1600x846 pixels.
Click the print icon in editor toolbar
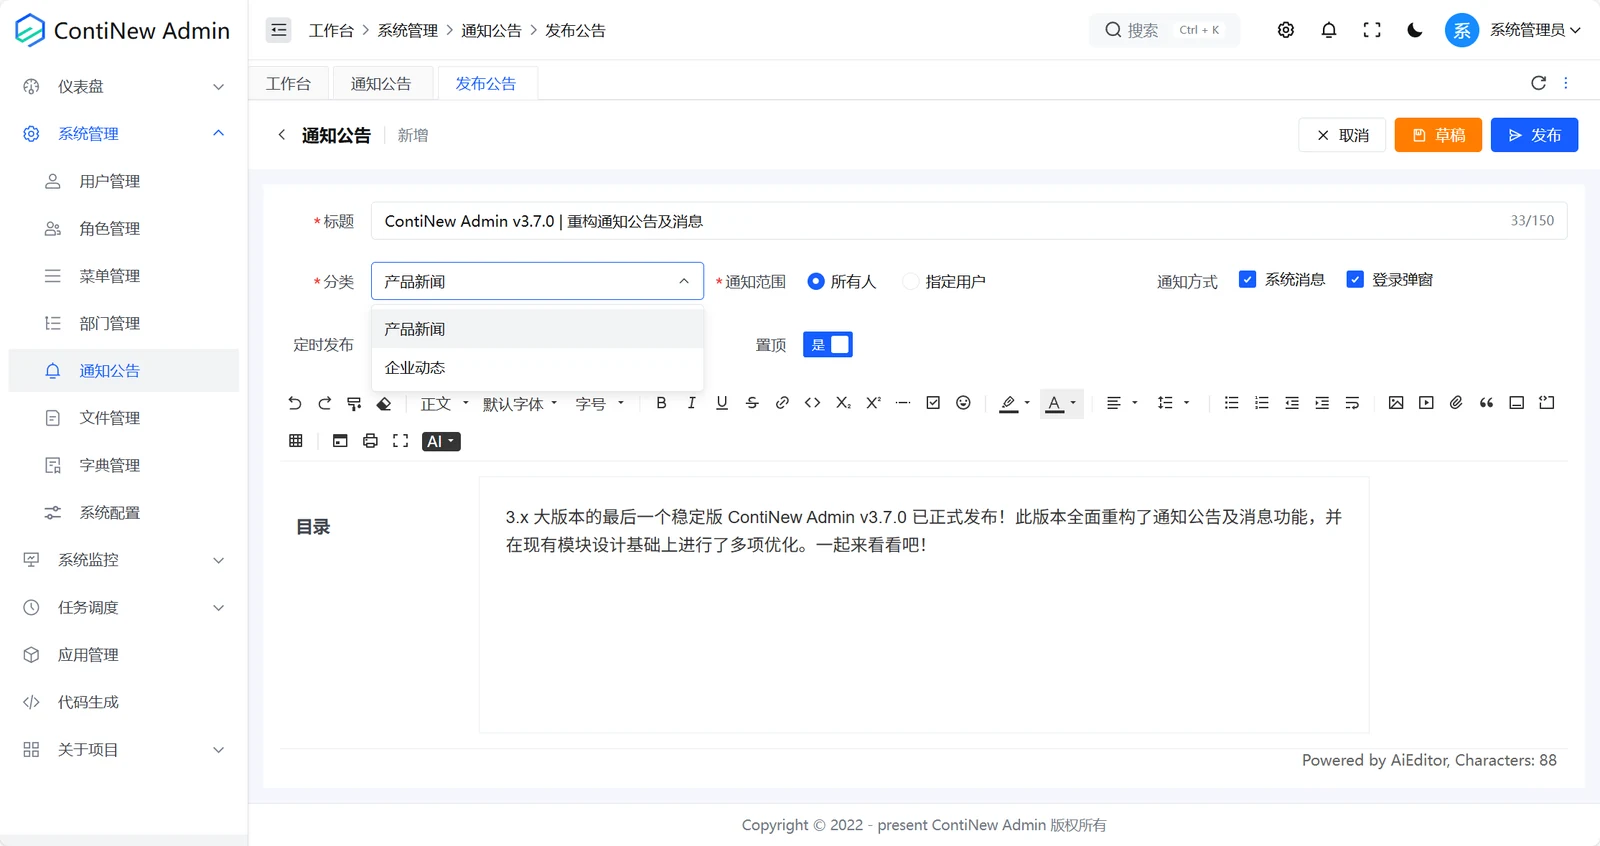click(x=370, y=441)
